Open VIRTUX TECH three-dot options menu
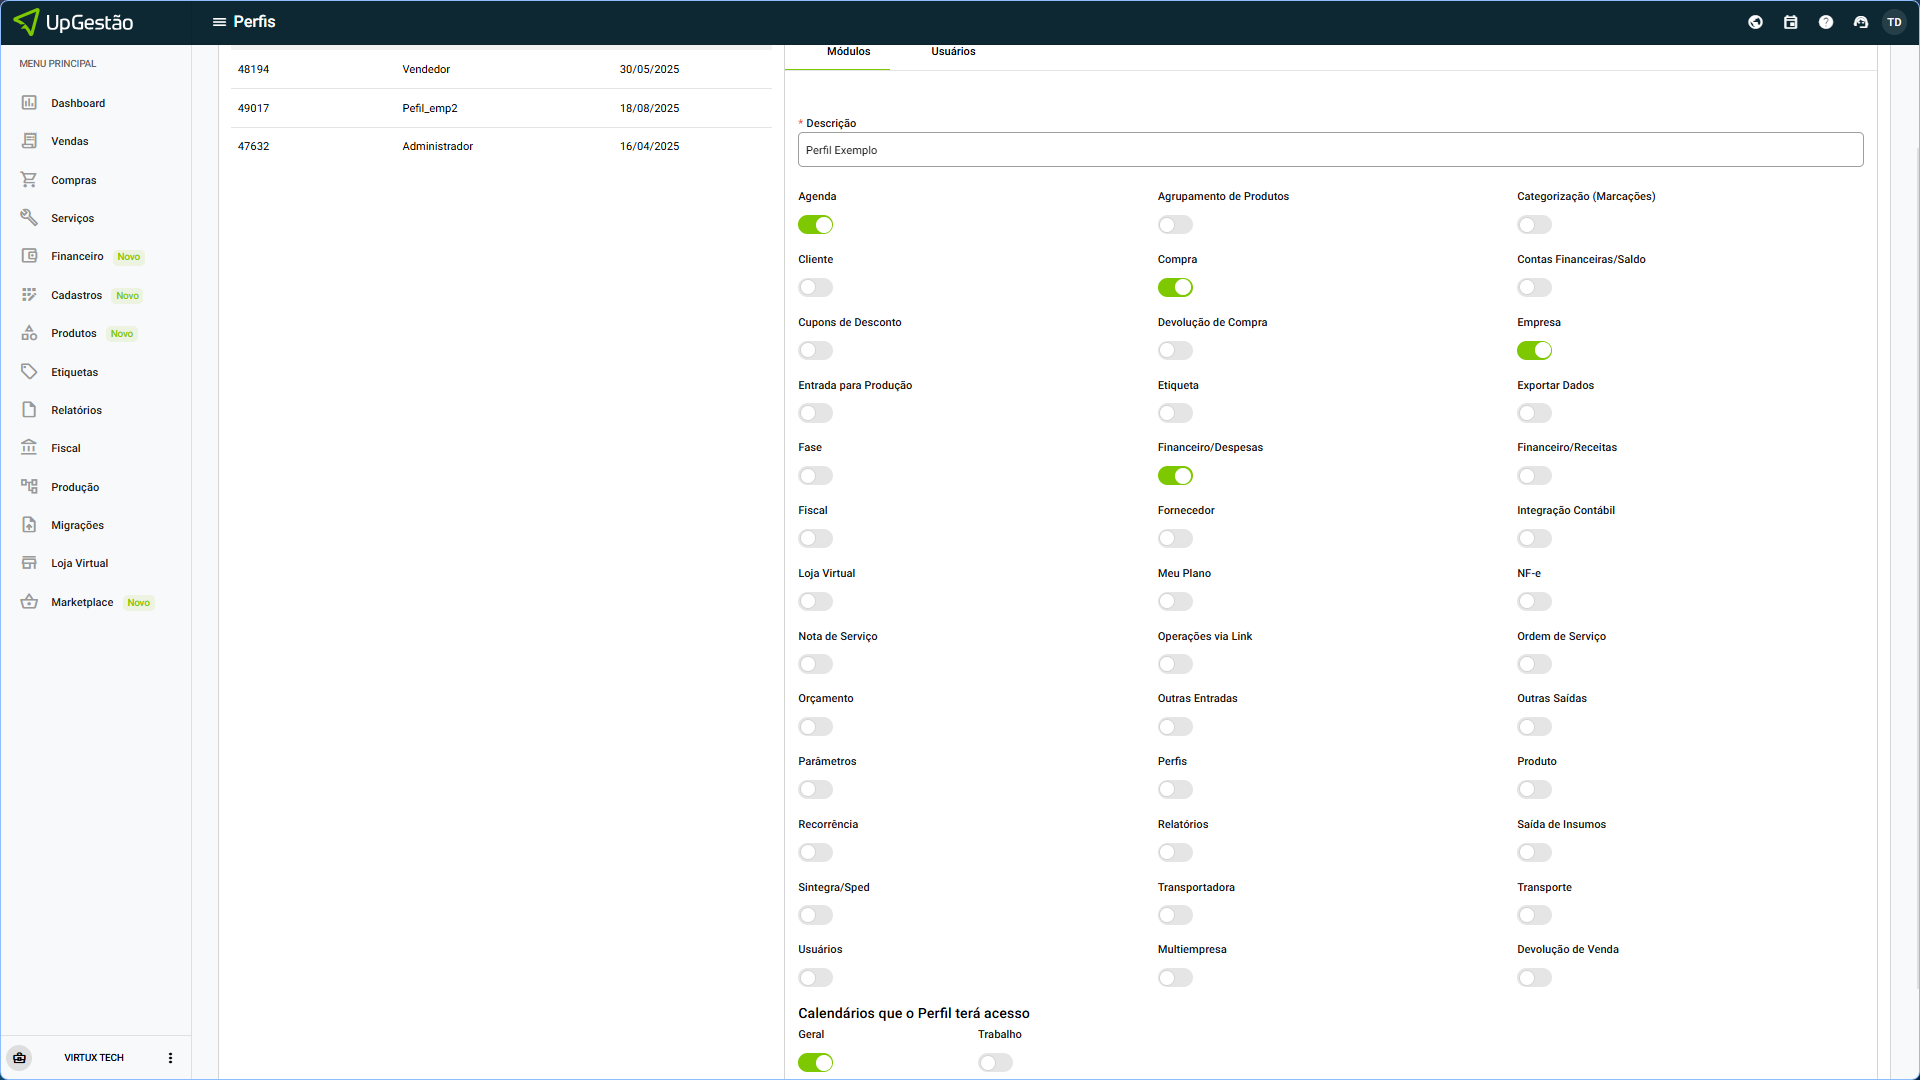Screen dimensions: 1920x1080 170,1058
